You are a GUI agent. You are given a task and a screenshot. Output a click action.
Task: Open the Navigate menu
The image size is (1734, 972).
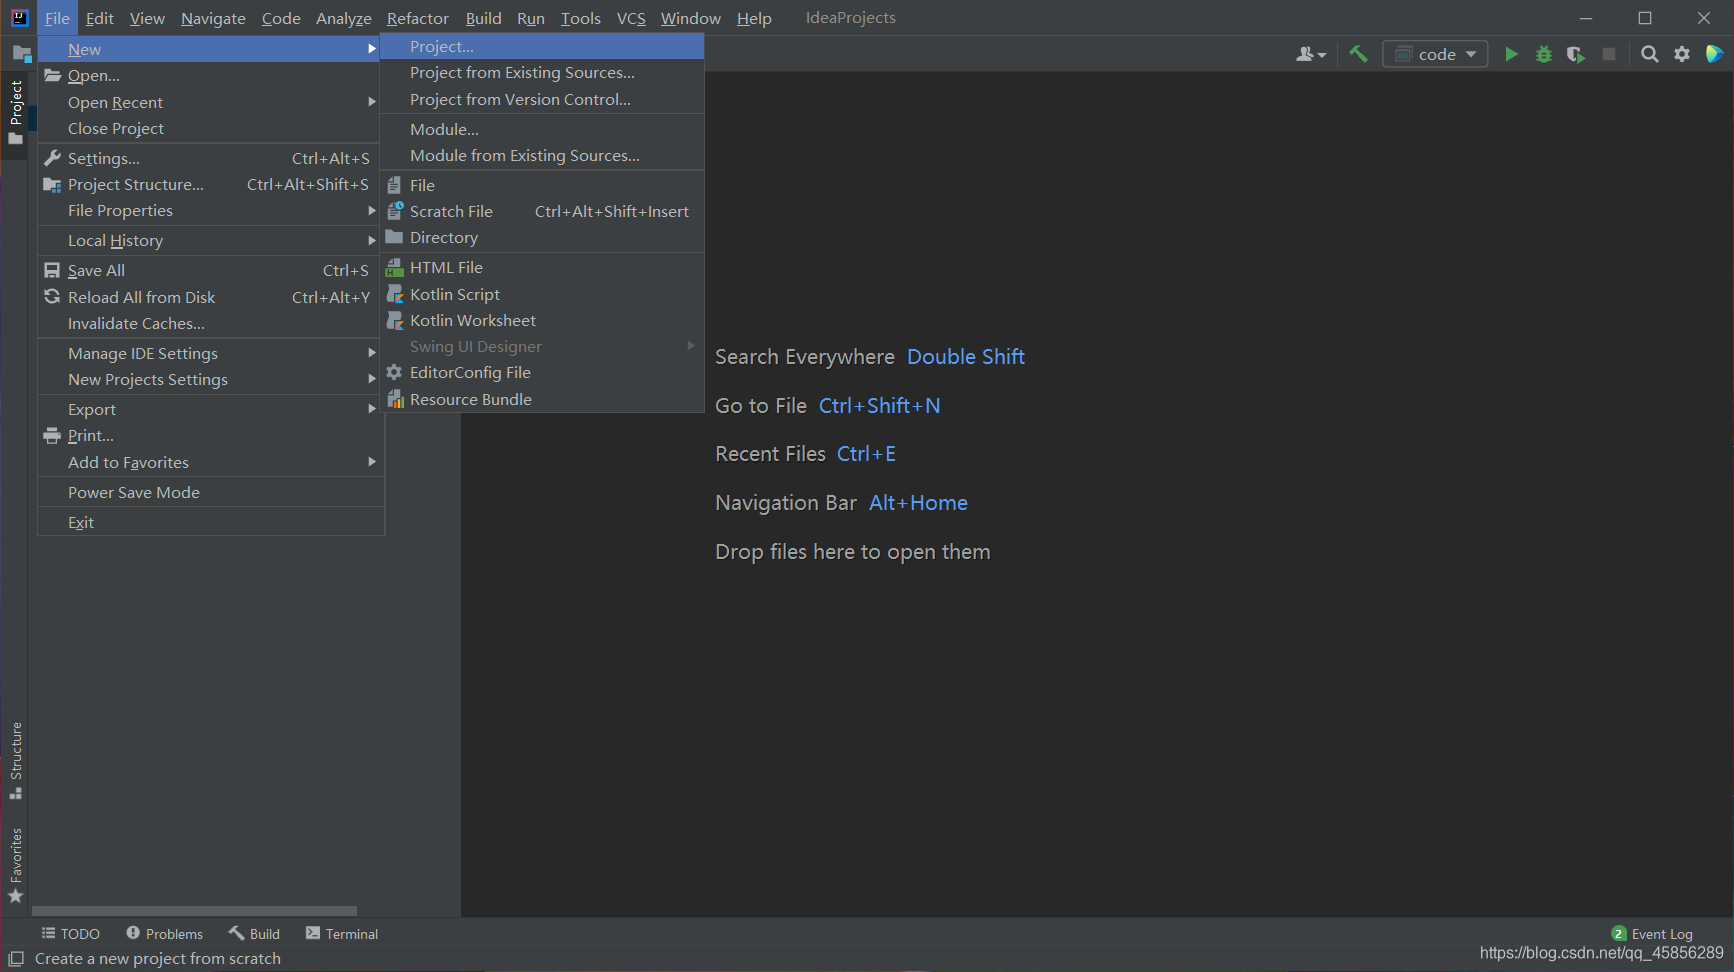(213, 18)
